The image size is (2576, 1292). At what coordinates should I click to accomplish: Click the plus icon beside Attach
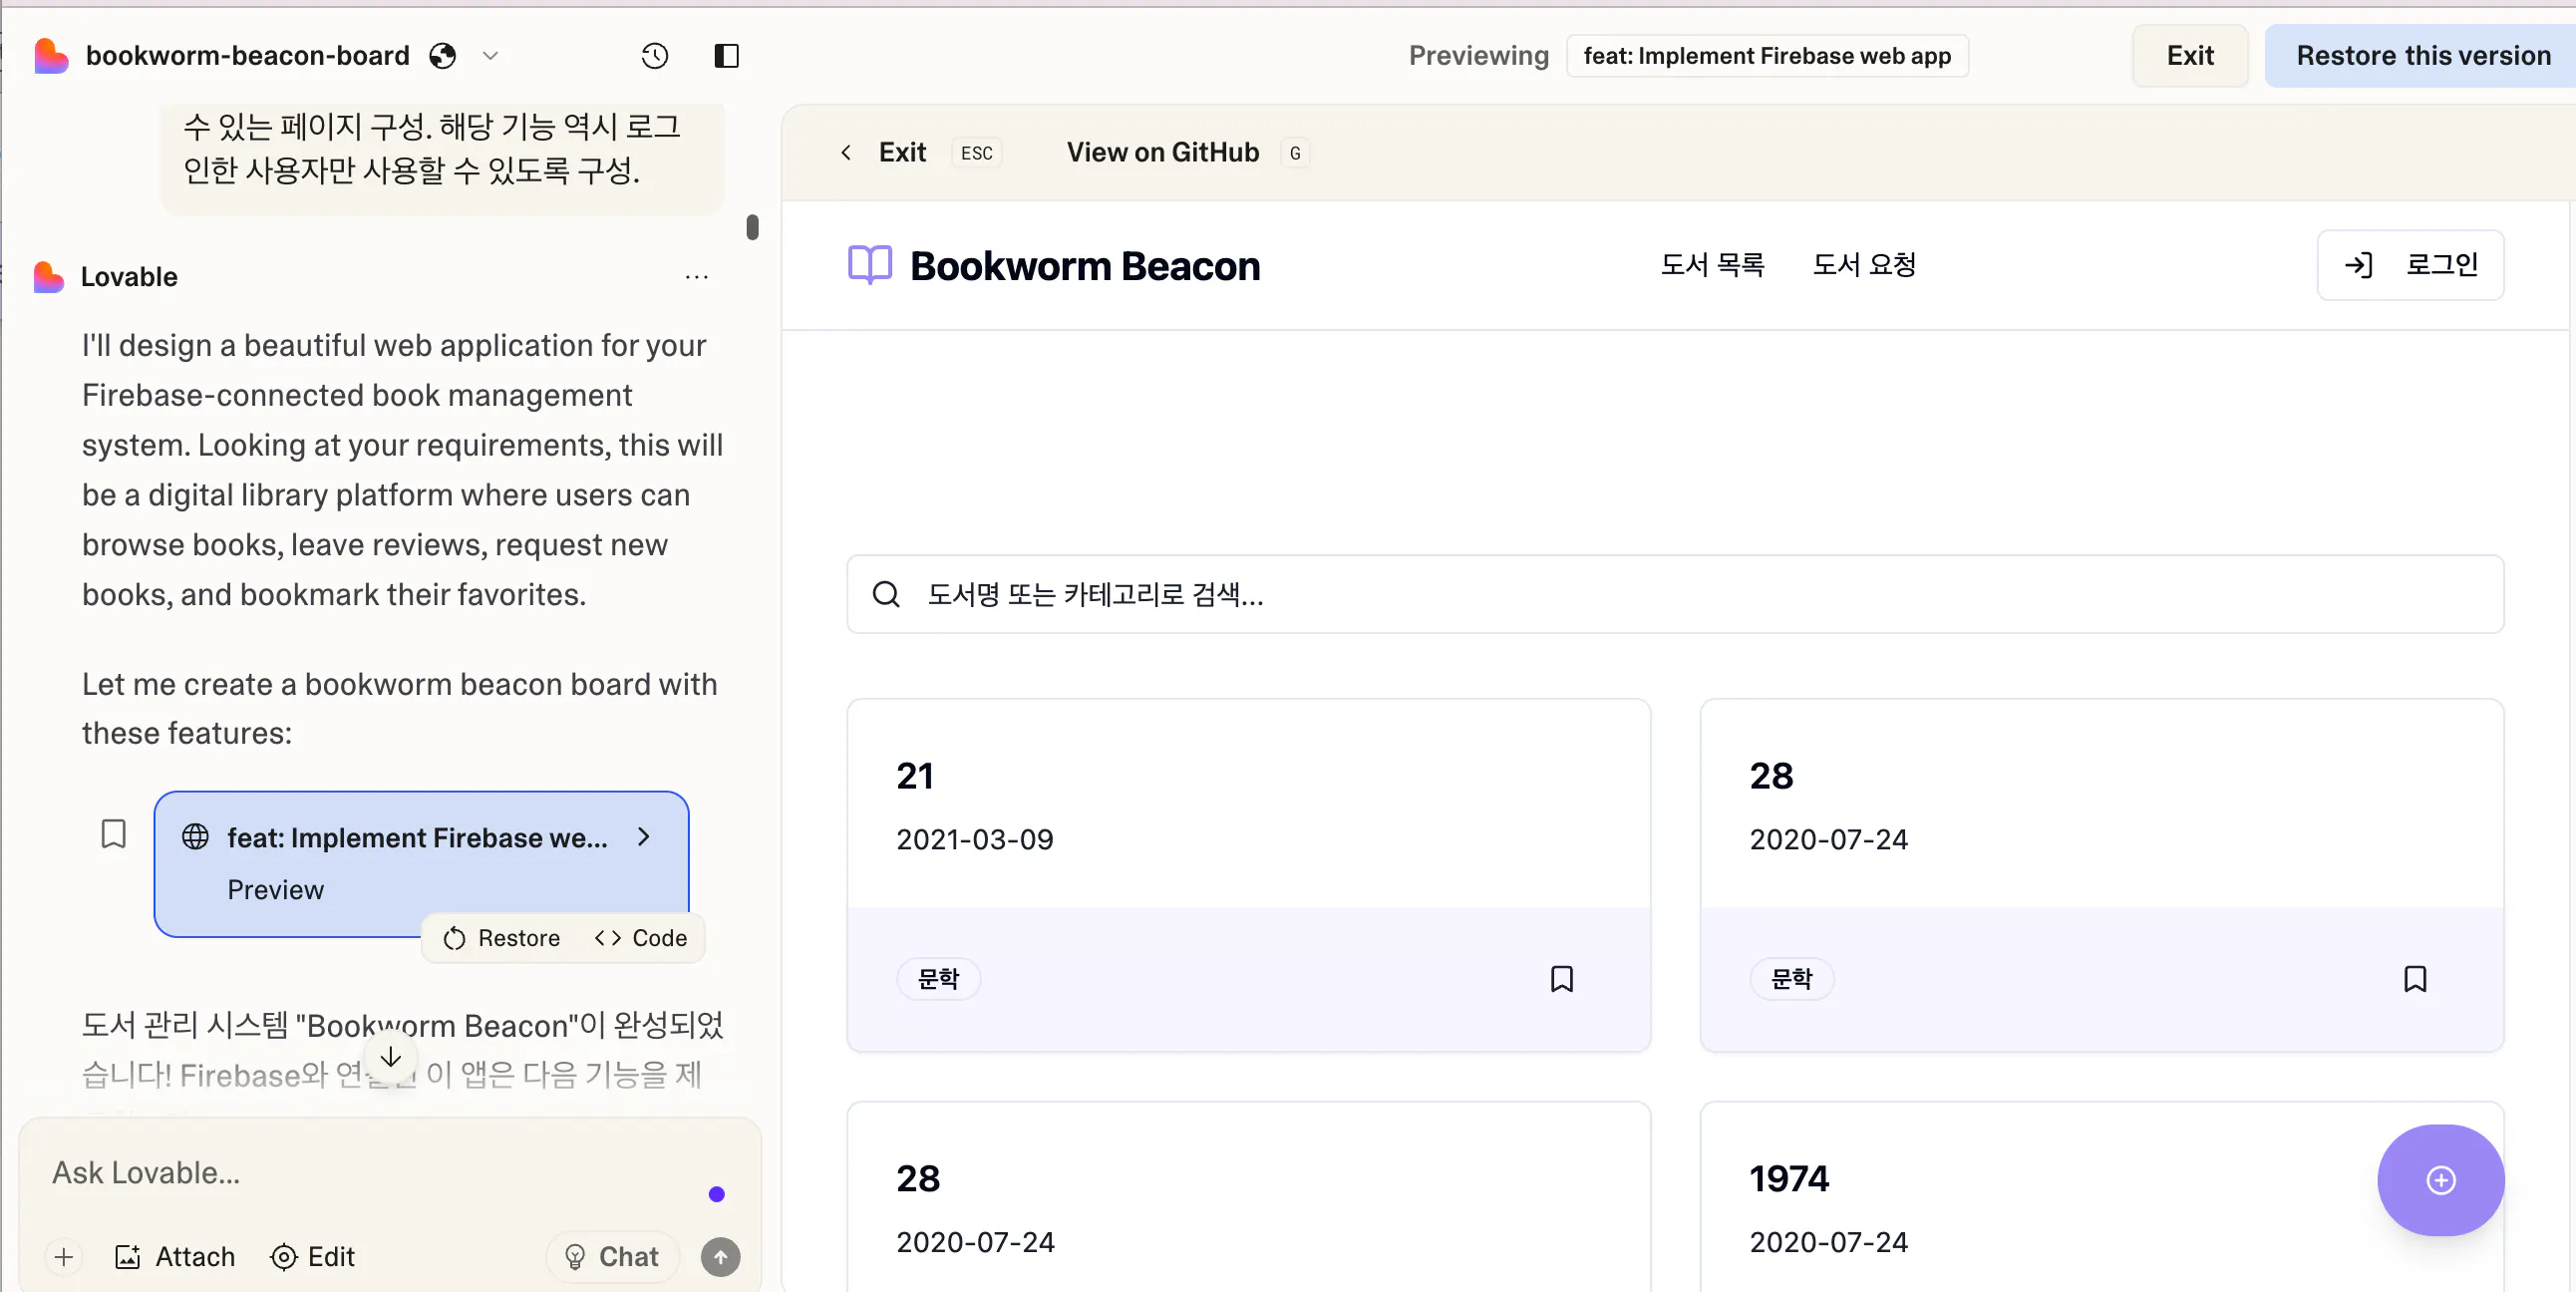point(64,1257)
